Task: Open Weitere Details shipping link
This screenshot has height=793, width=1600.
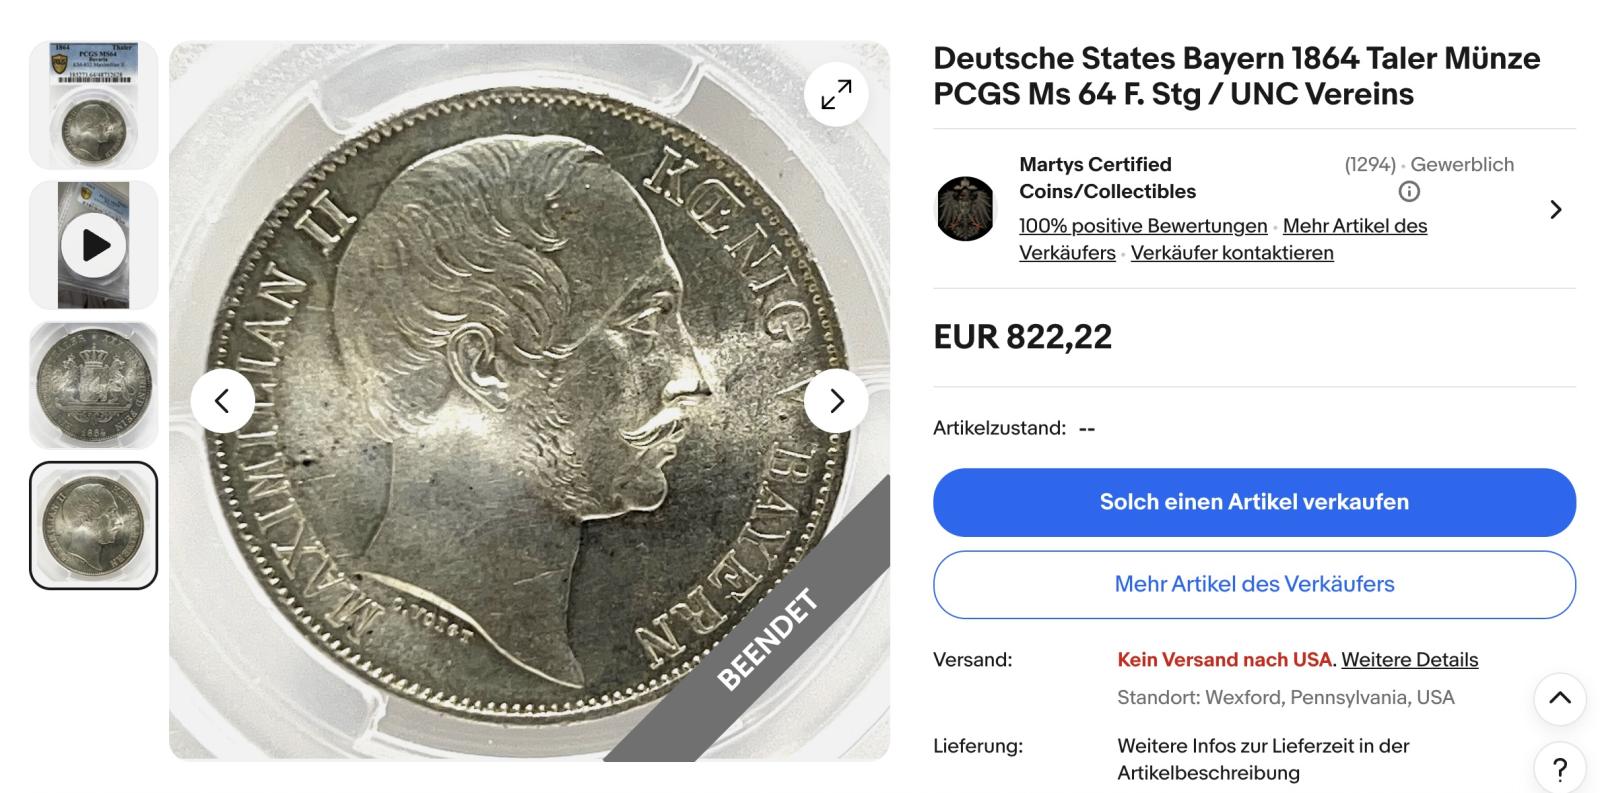Action: 1409,660
